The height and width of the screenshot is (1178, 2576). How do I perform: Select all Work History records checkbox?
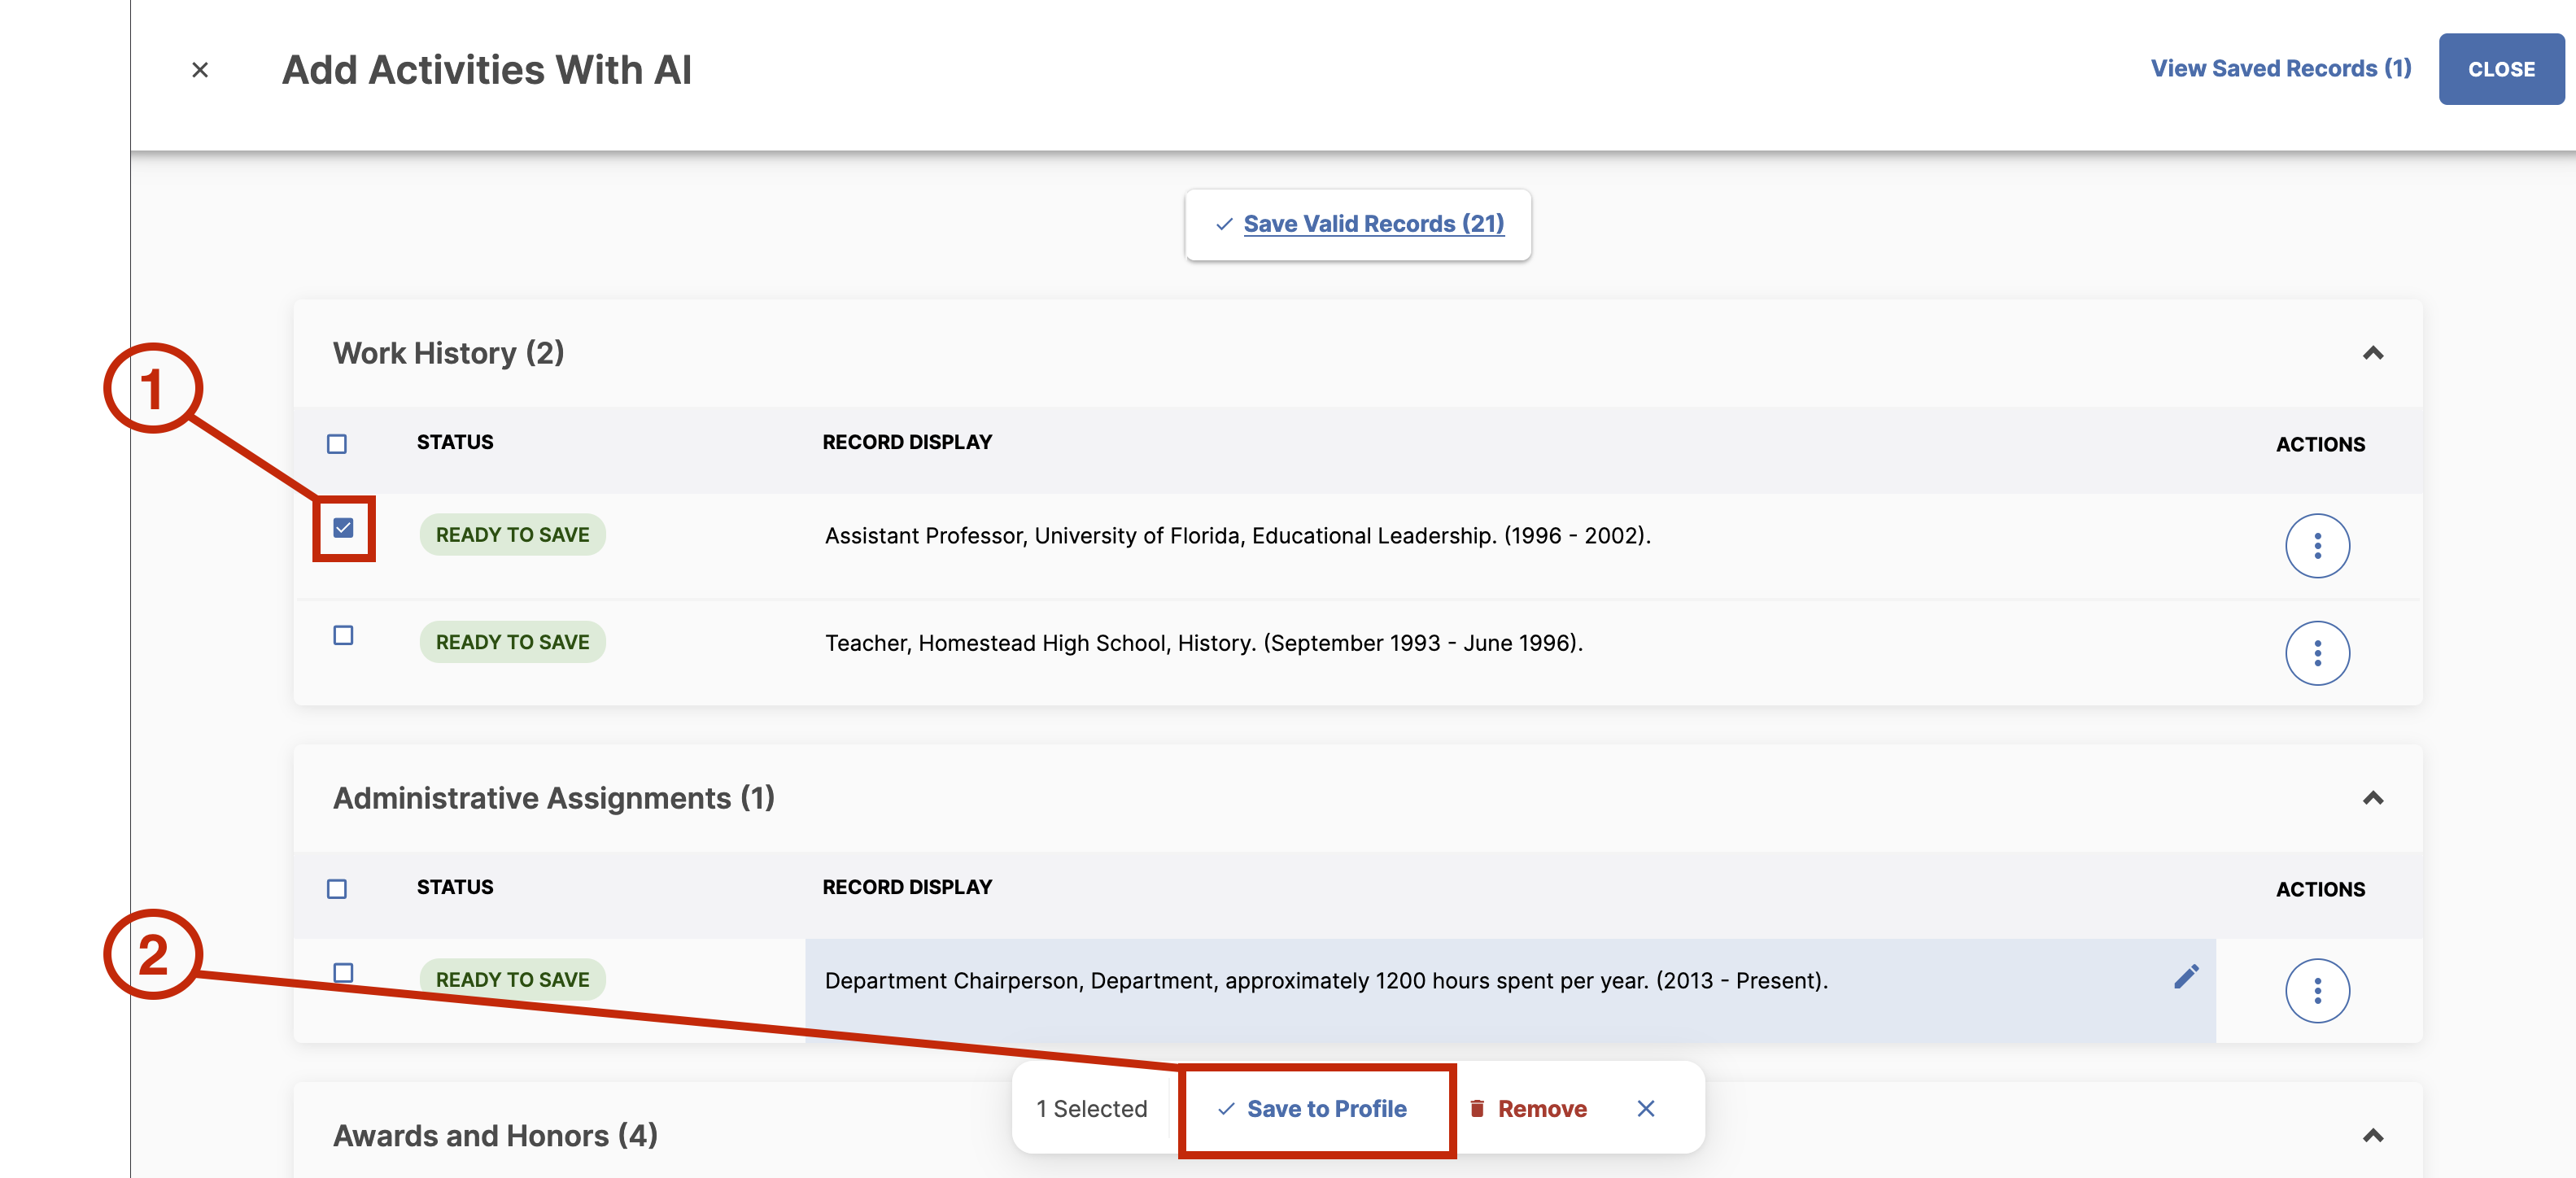click(x=337, y=444)
